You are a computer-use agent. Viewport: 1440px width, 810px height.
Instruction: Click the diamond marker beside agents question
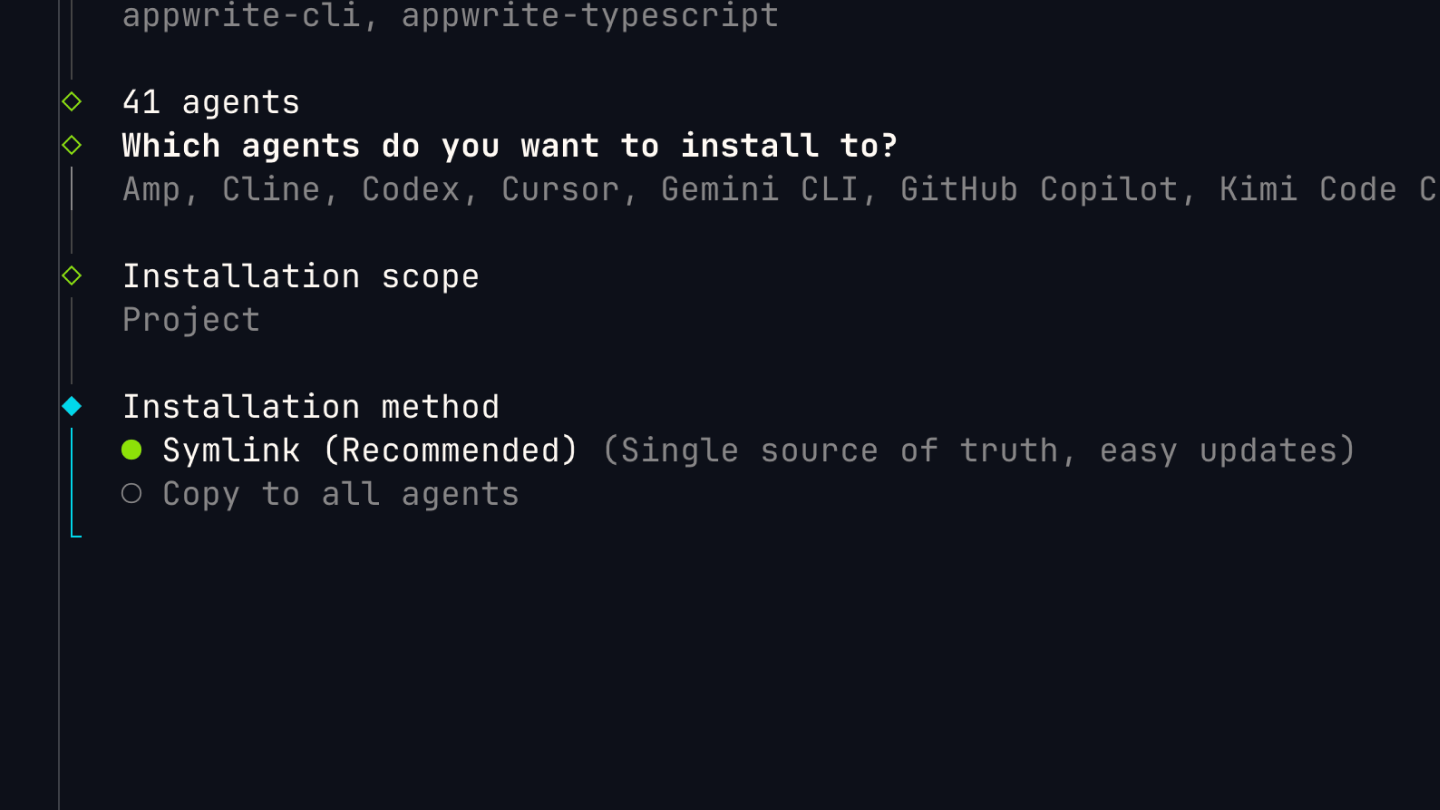point(70,144)
